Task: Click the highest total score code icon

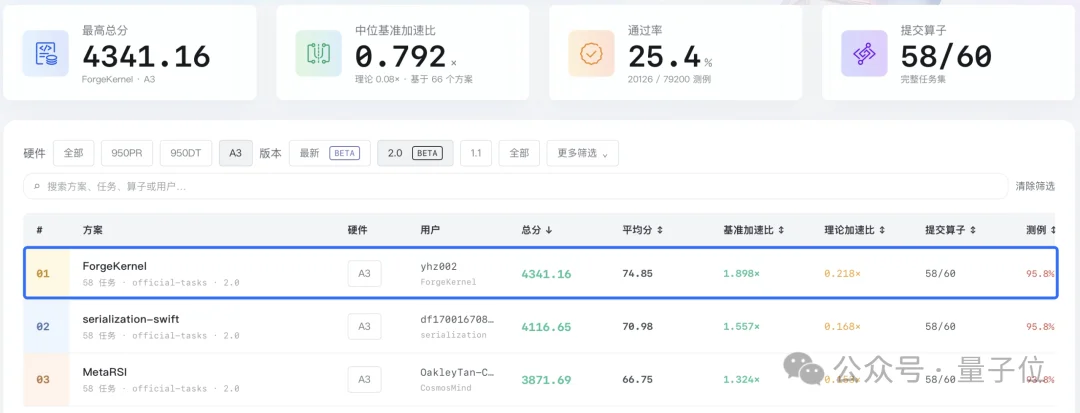Action: pyautogui.click(x=45, y=53)
